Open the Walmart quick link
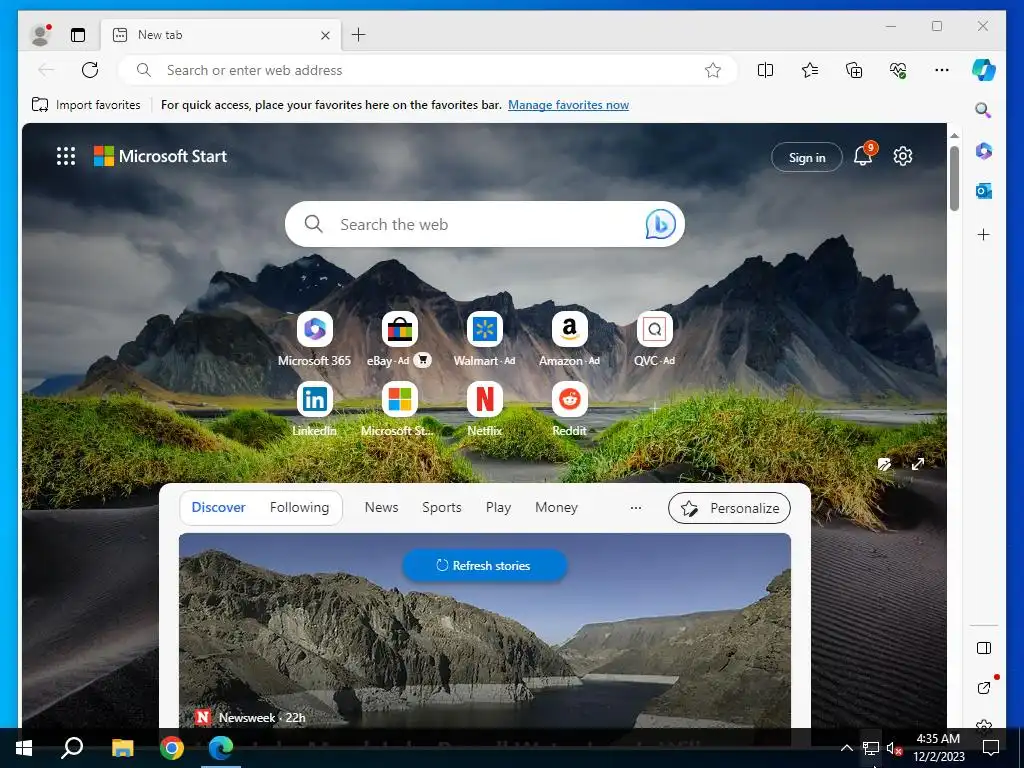 [x=485, y=339]
